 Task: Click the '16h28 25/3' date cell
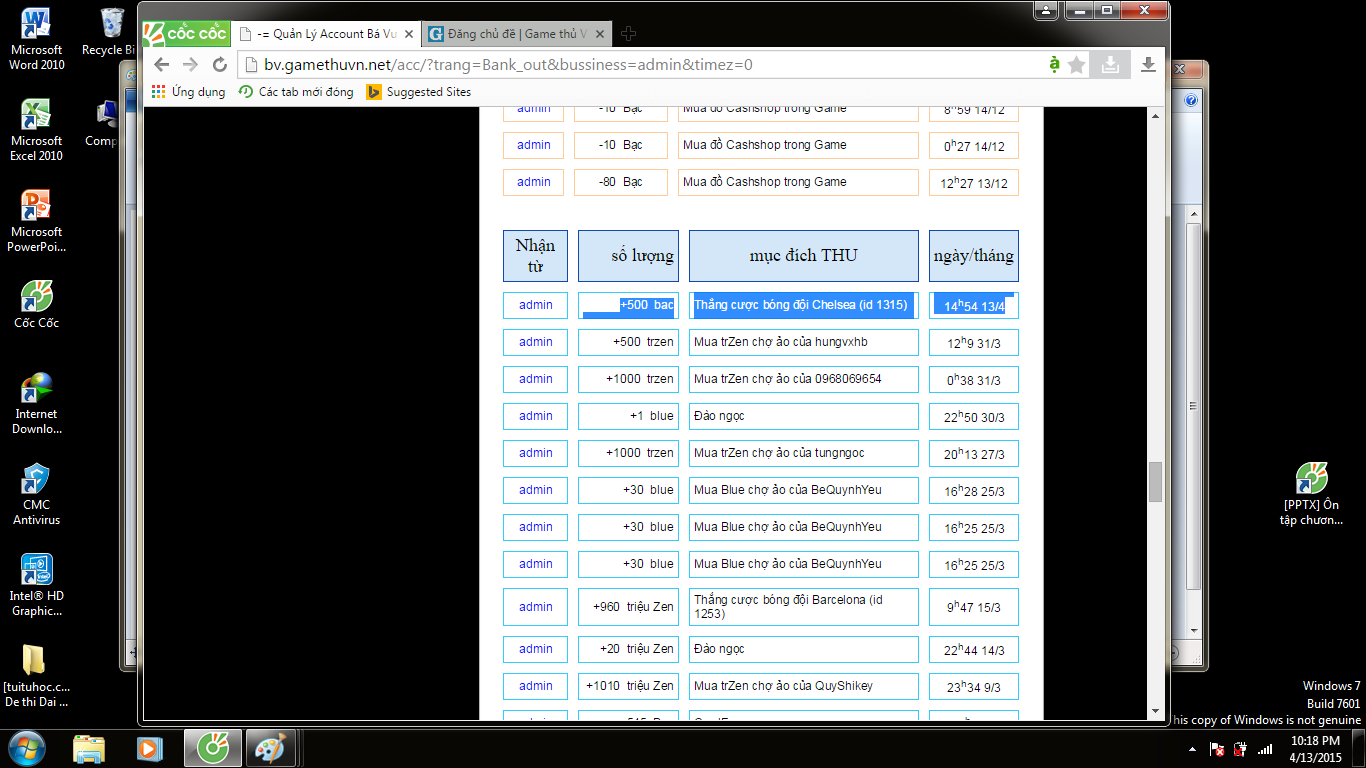pos(974,490)
